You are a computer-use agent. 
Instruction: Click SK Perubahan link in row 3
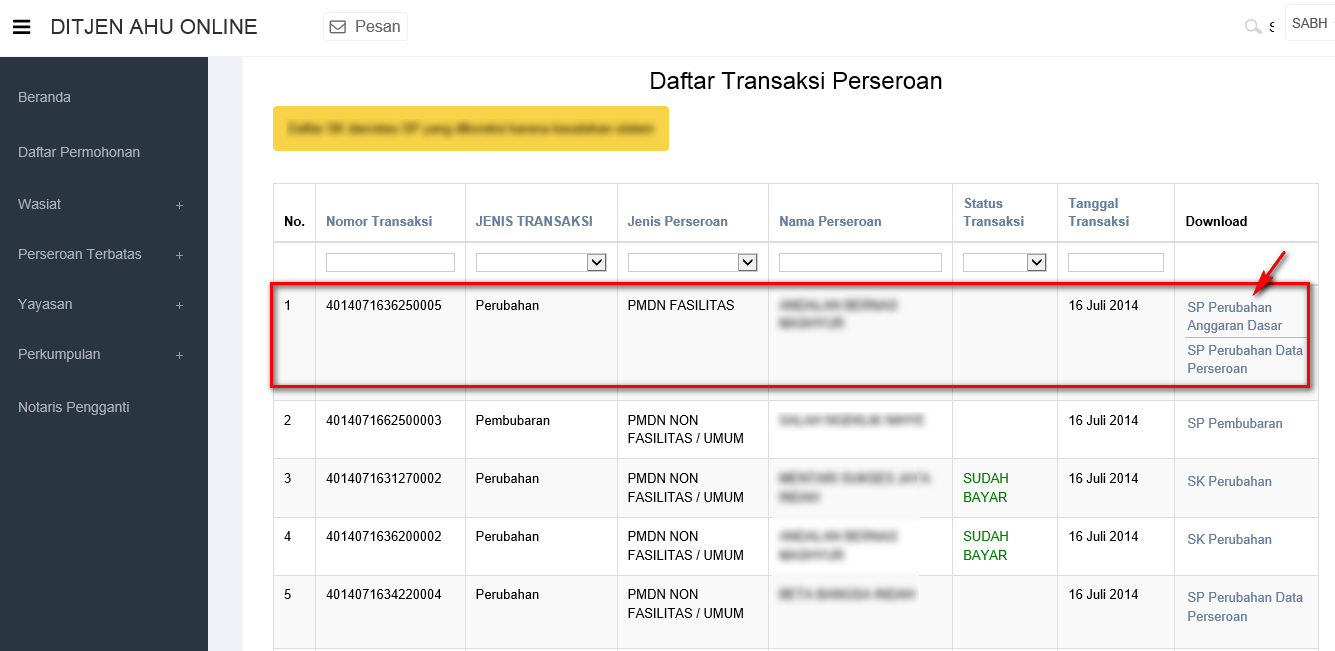(x=1229, y=481)
